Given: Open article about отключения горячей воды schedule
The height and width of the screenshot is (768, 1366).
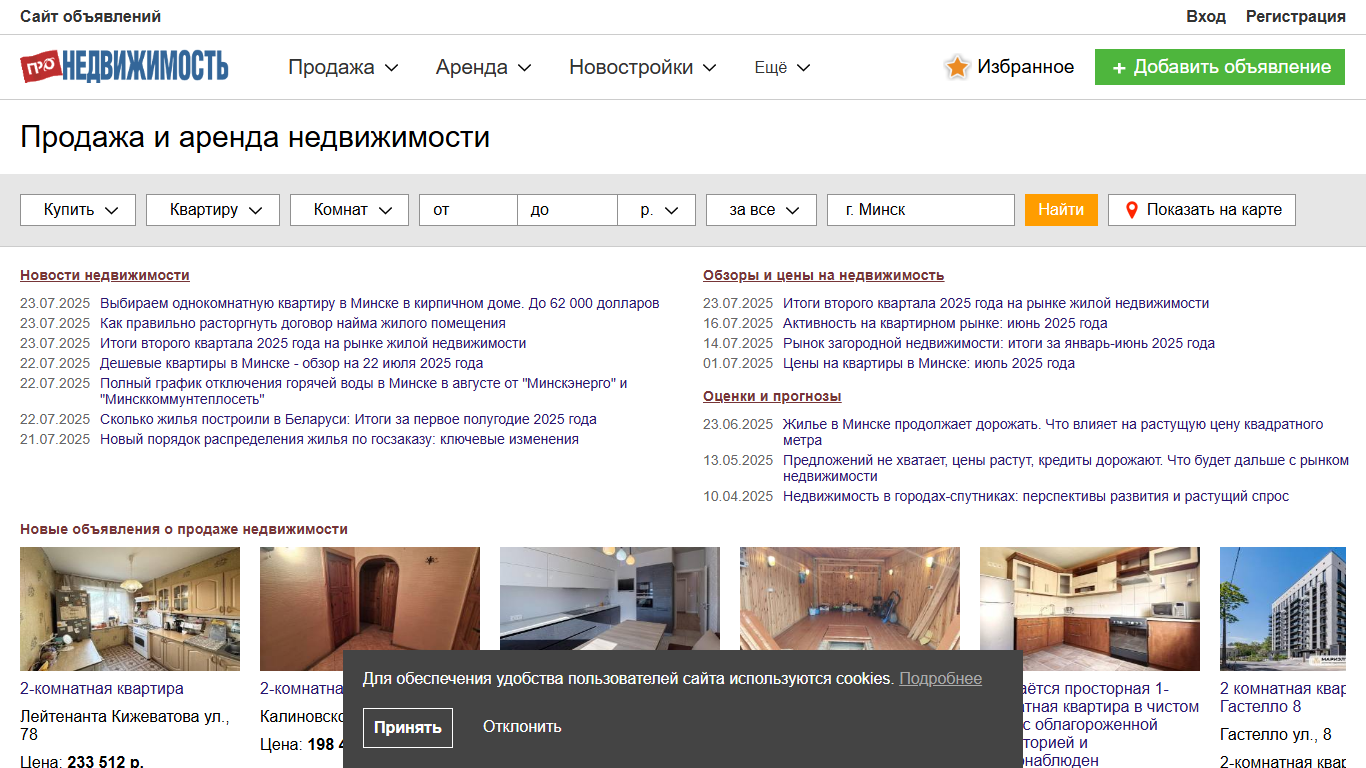Looking at the screenshot, I should click(364, 391).
